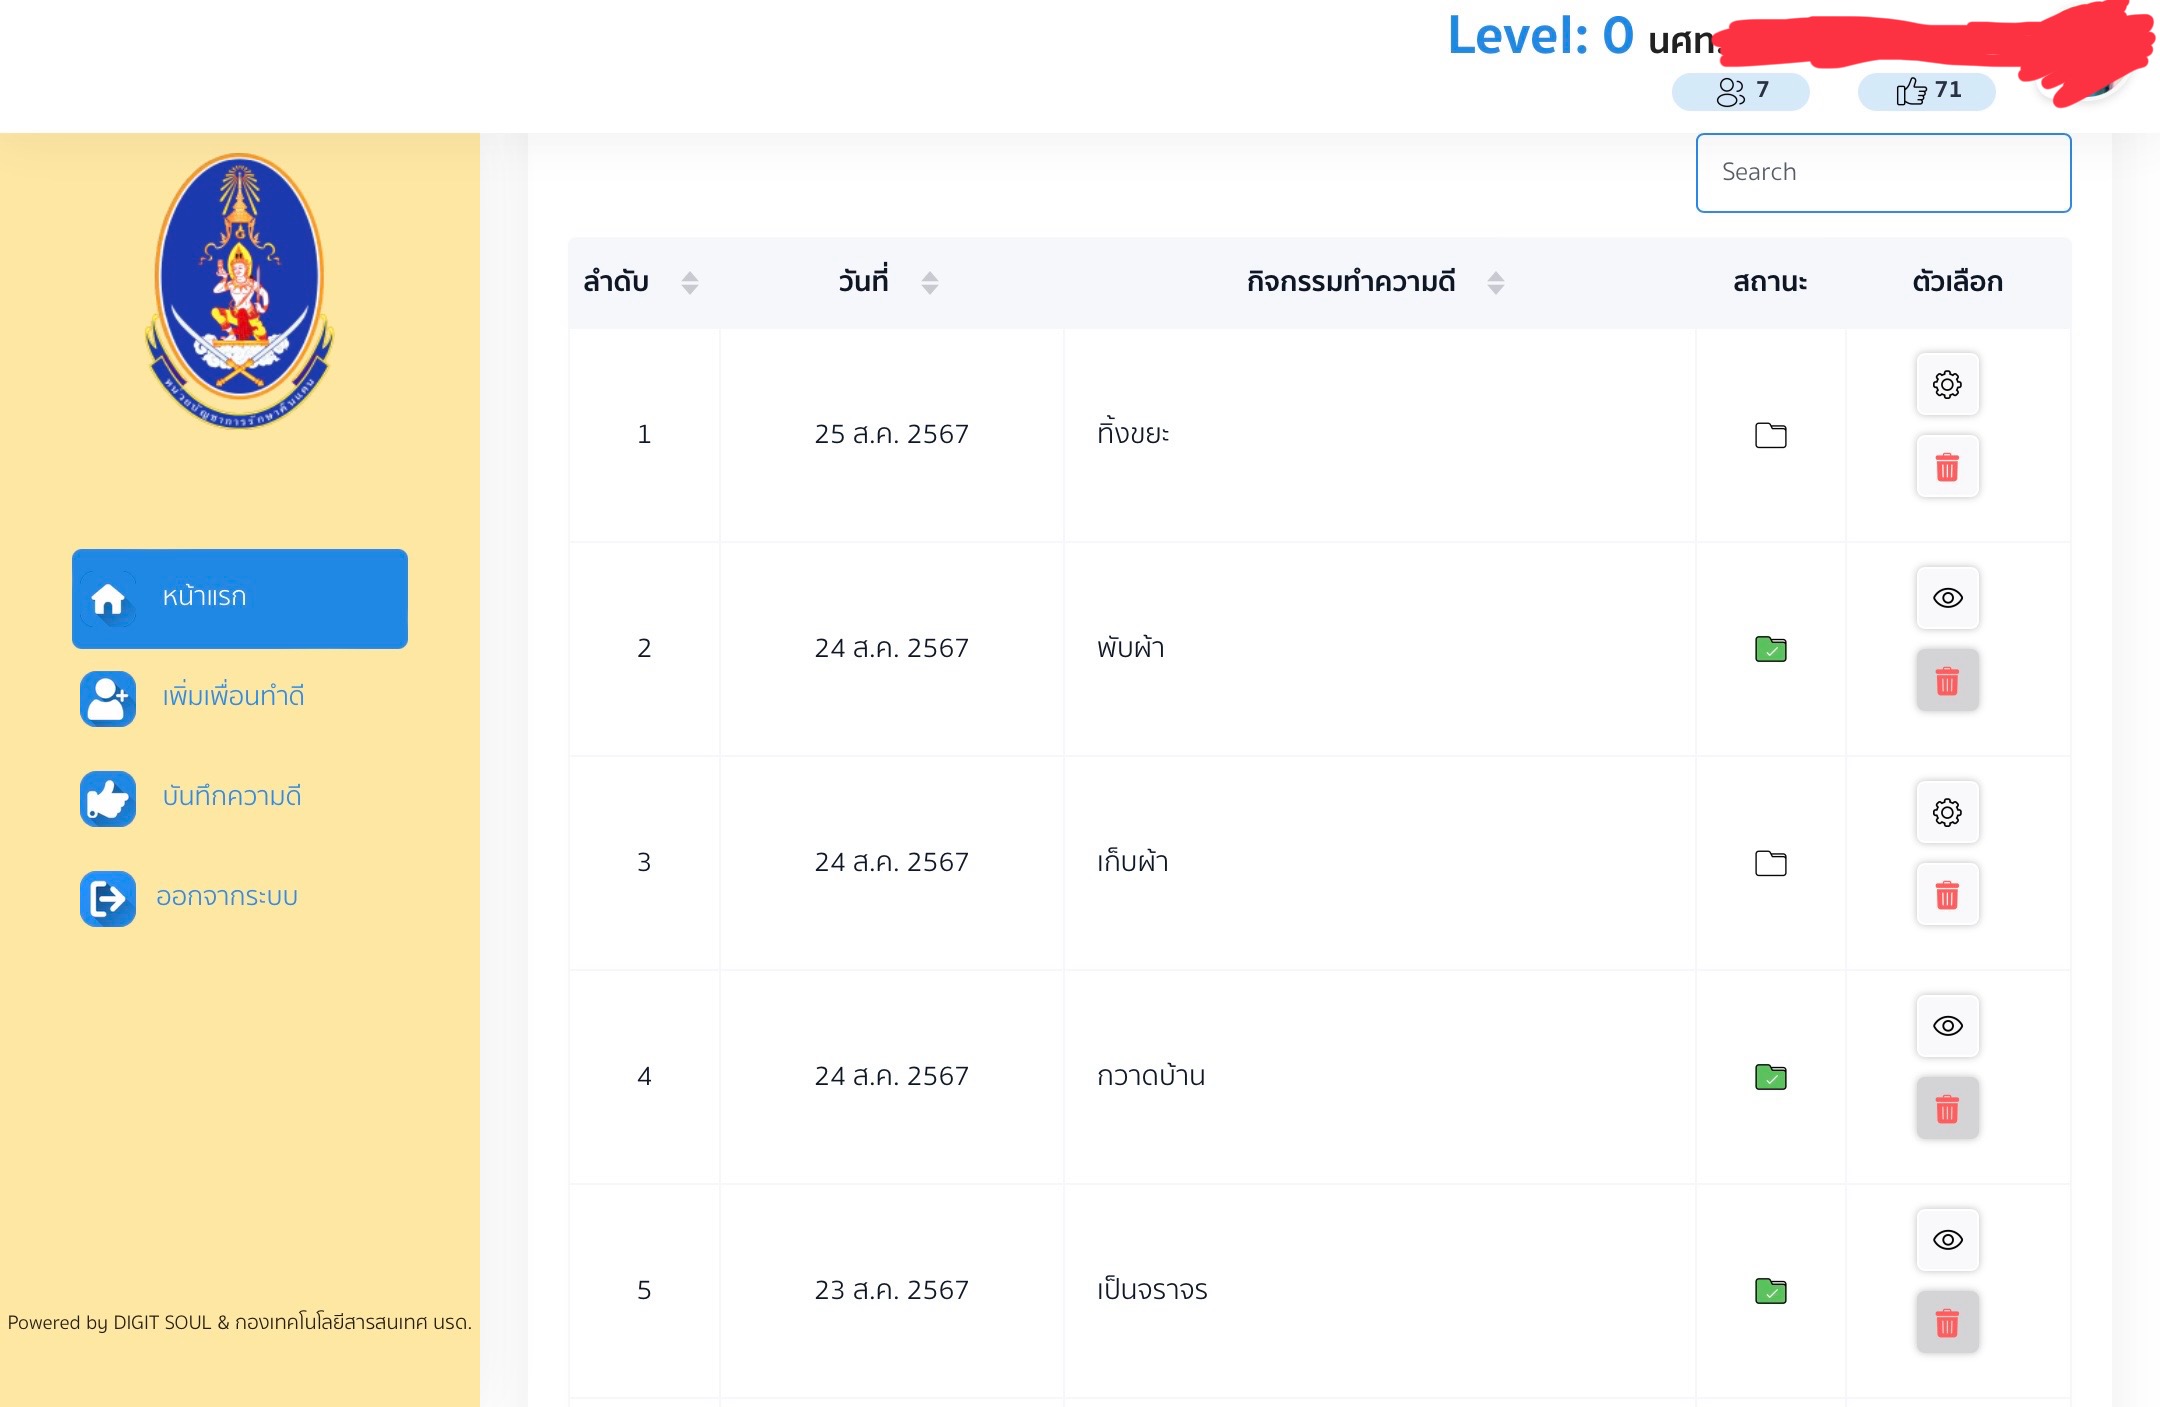Click the Search input field
Viewport: 2160px width, 1407px height.
point(1882,173)
